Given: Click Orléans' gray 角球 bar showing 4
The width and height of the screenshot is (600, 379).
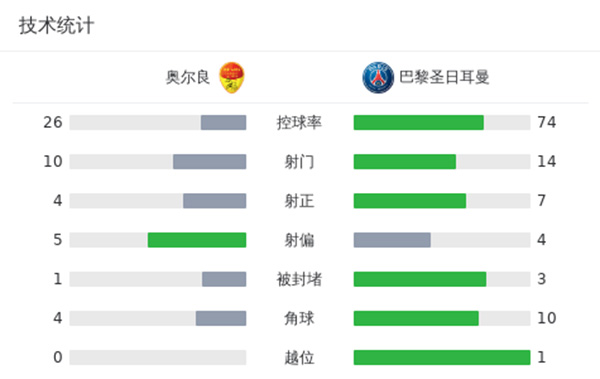Looking at the screenshot, I should pos(221,318).
